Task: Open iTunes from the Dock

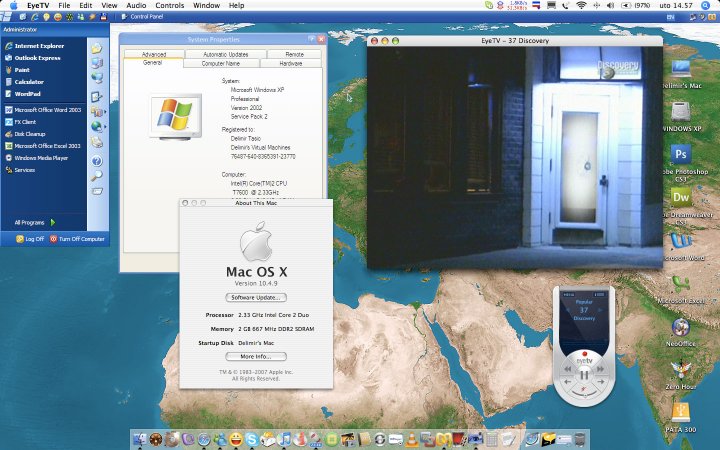Action: (x=284, y=439)
